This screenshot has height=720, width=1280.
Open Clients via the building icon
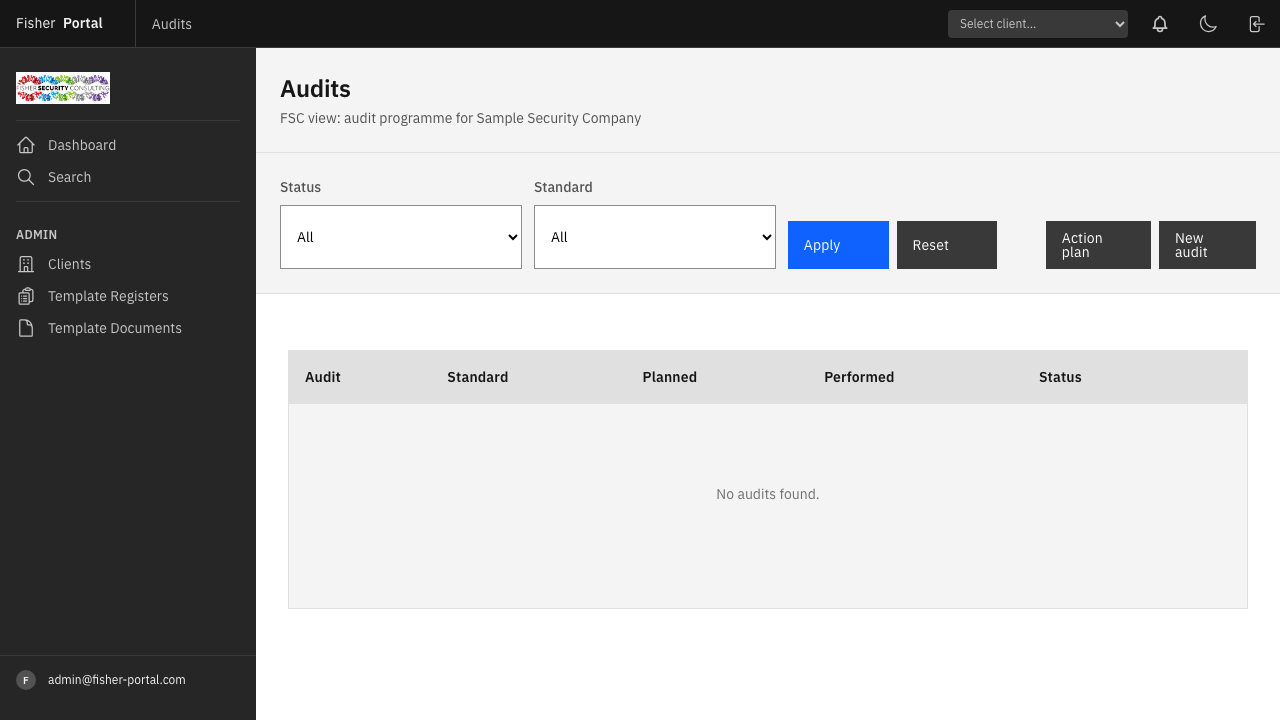click(25, 263)
